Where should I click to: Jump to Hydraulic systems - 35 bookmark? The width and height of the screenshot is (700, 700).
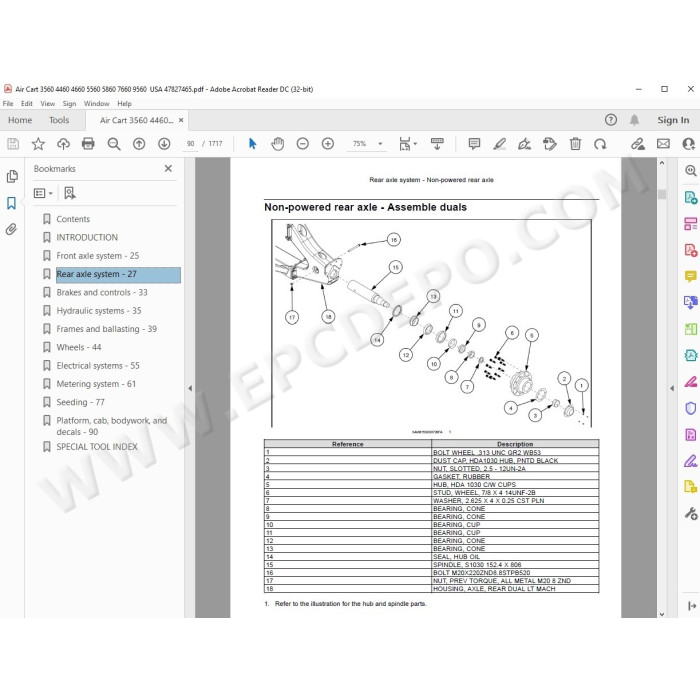click(99, 311)
